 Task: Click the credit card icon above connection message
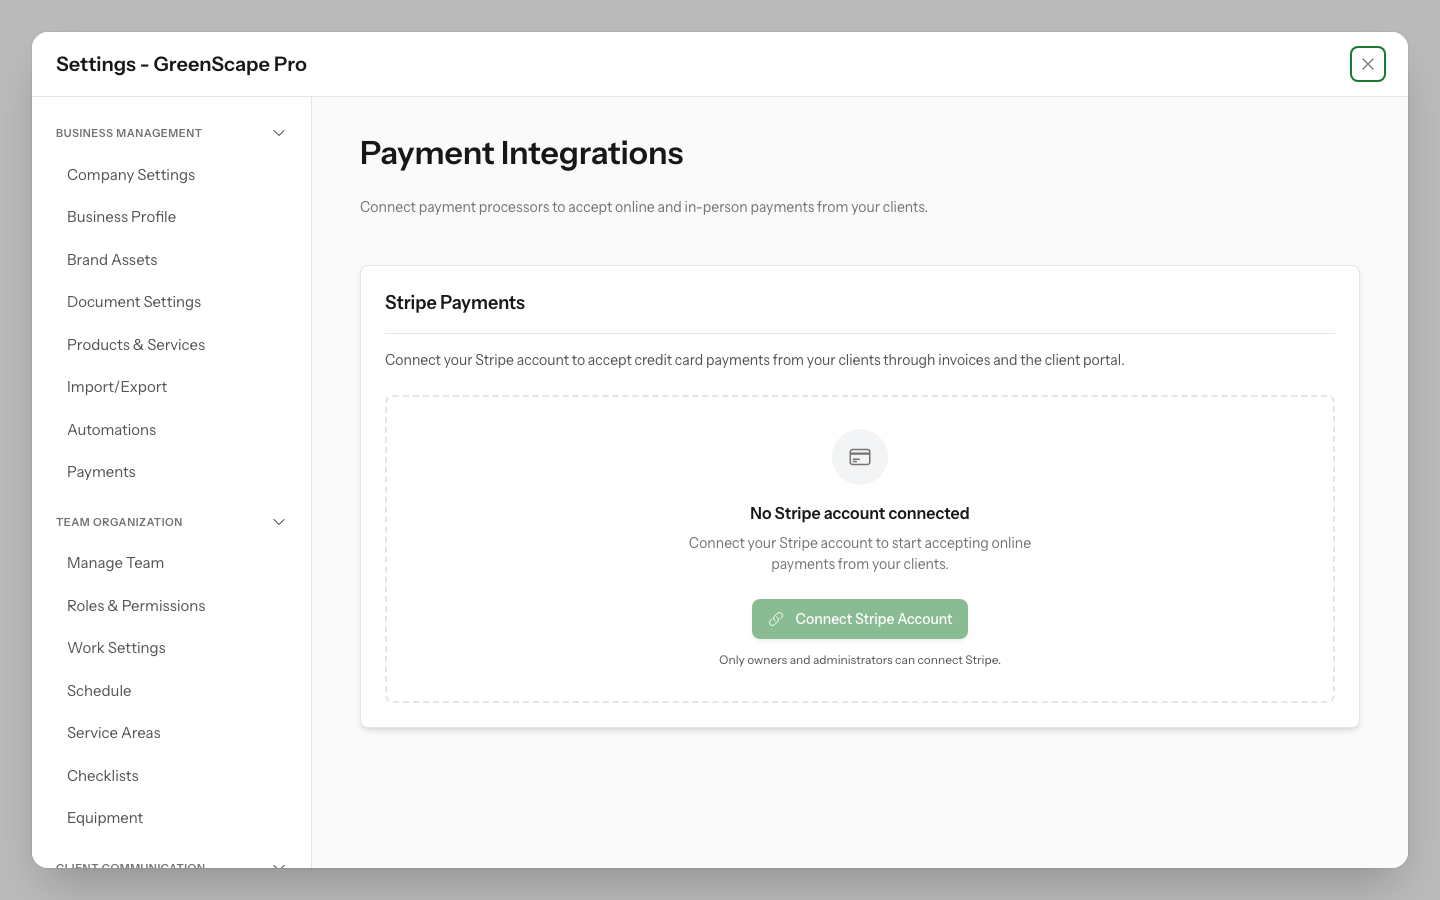tap(859, 457)
